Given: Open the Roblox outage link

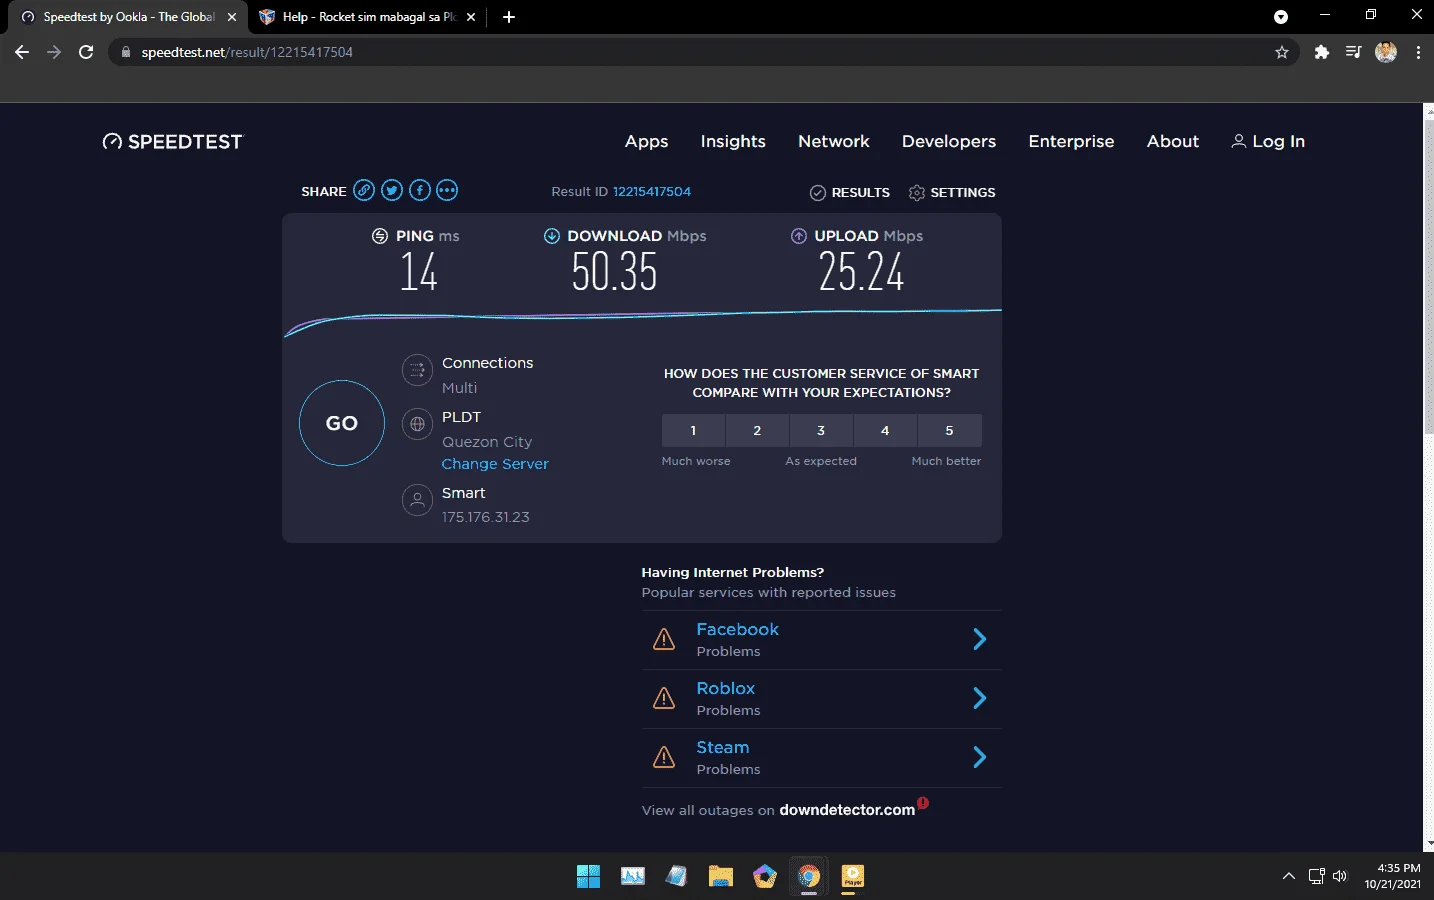Looking at the screenshot, I should tap(726, 688).
